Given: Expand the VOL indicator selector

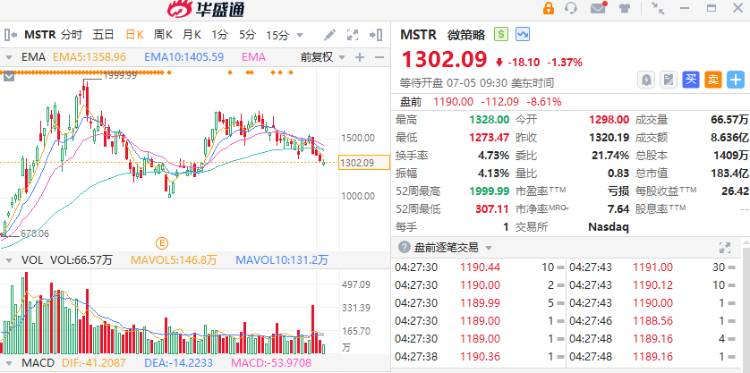Looking at the screenshot, I should tap(9, 261).
